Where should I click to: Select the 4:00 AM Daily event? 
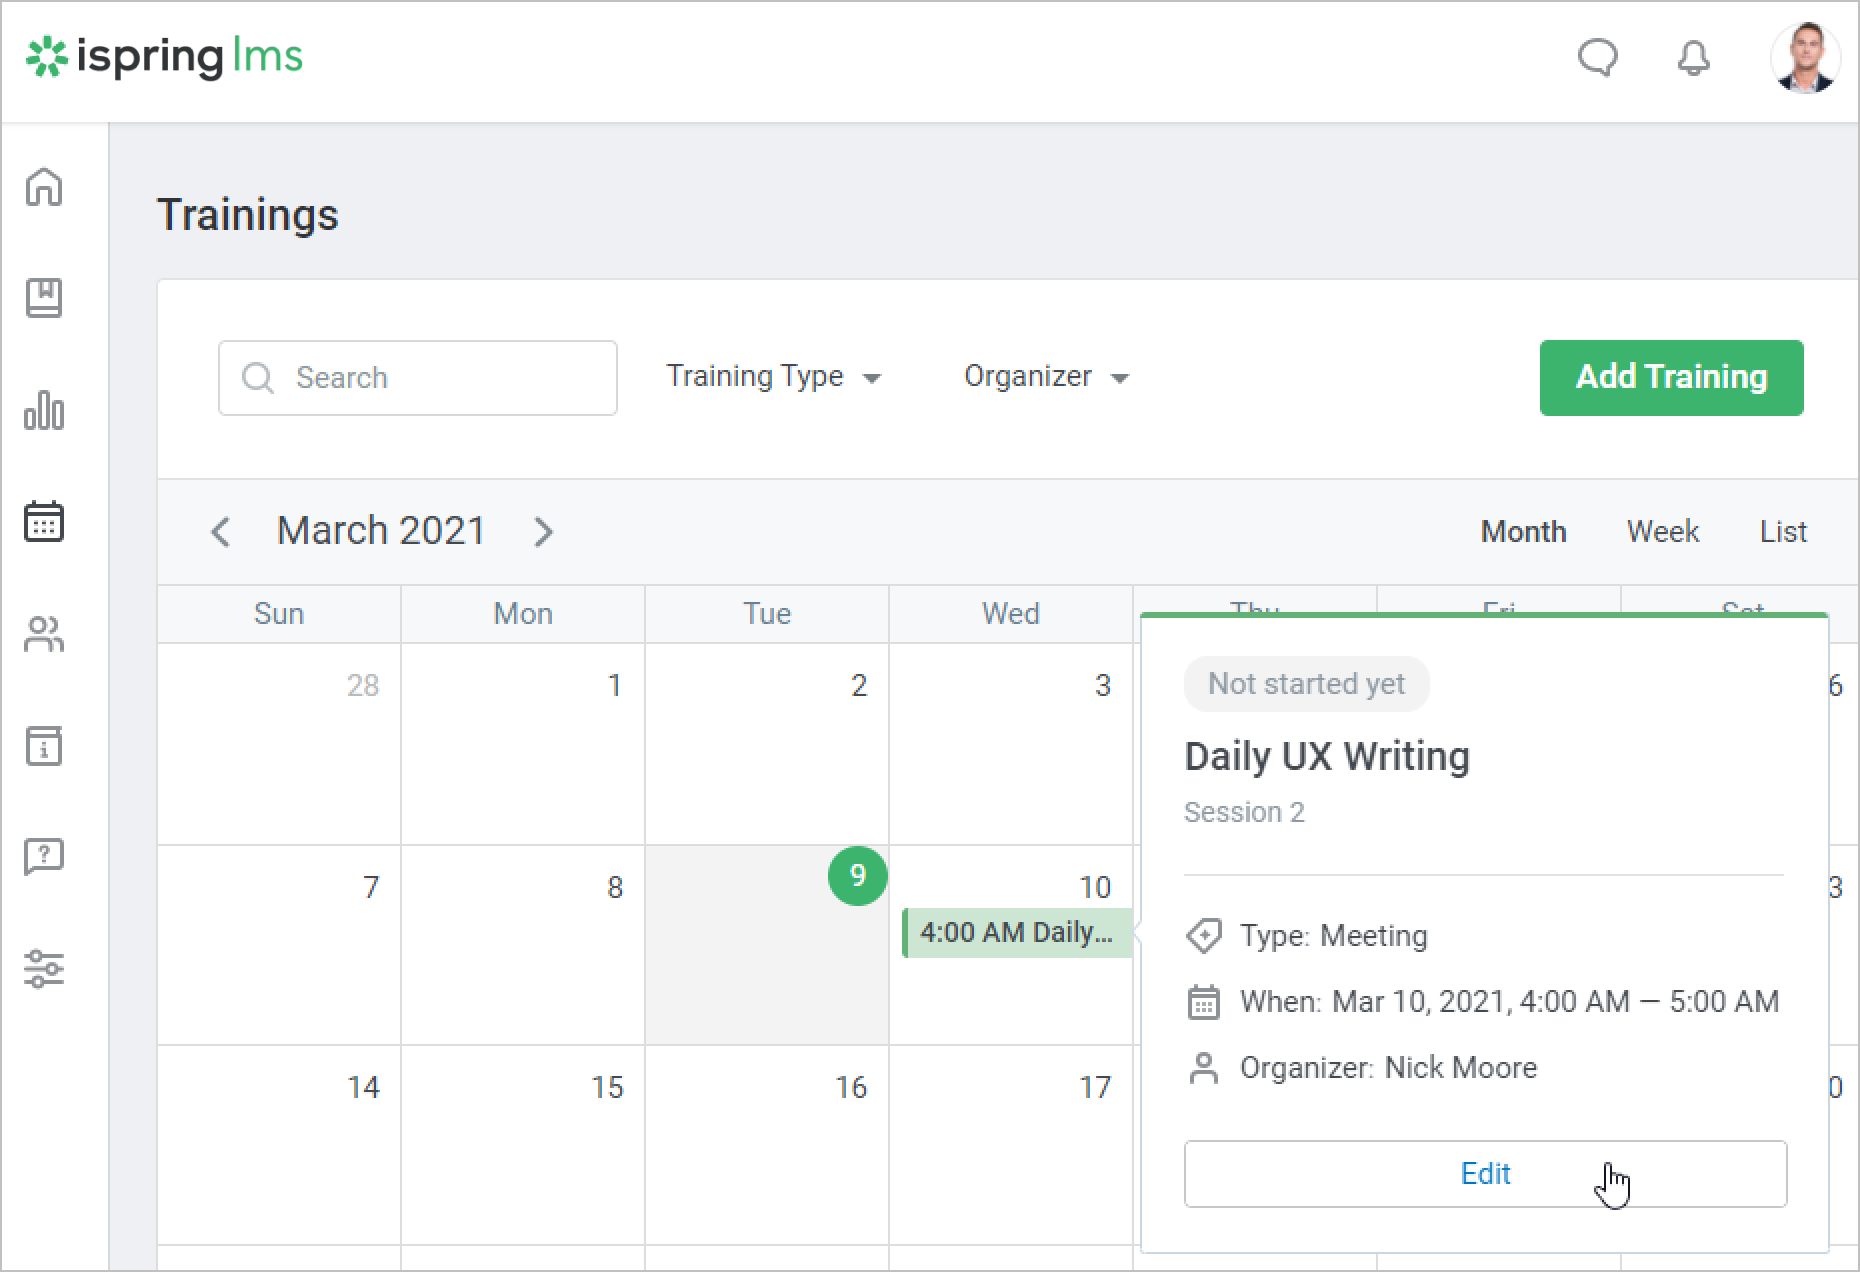pyautogui.click(x=1016, y=933)
